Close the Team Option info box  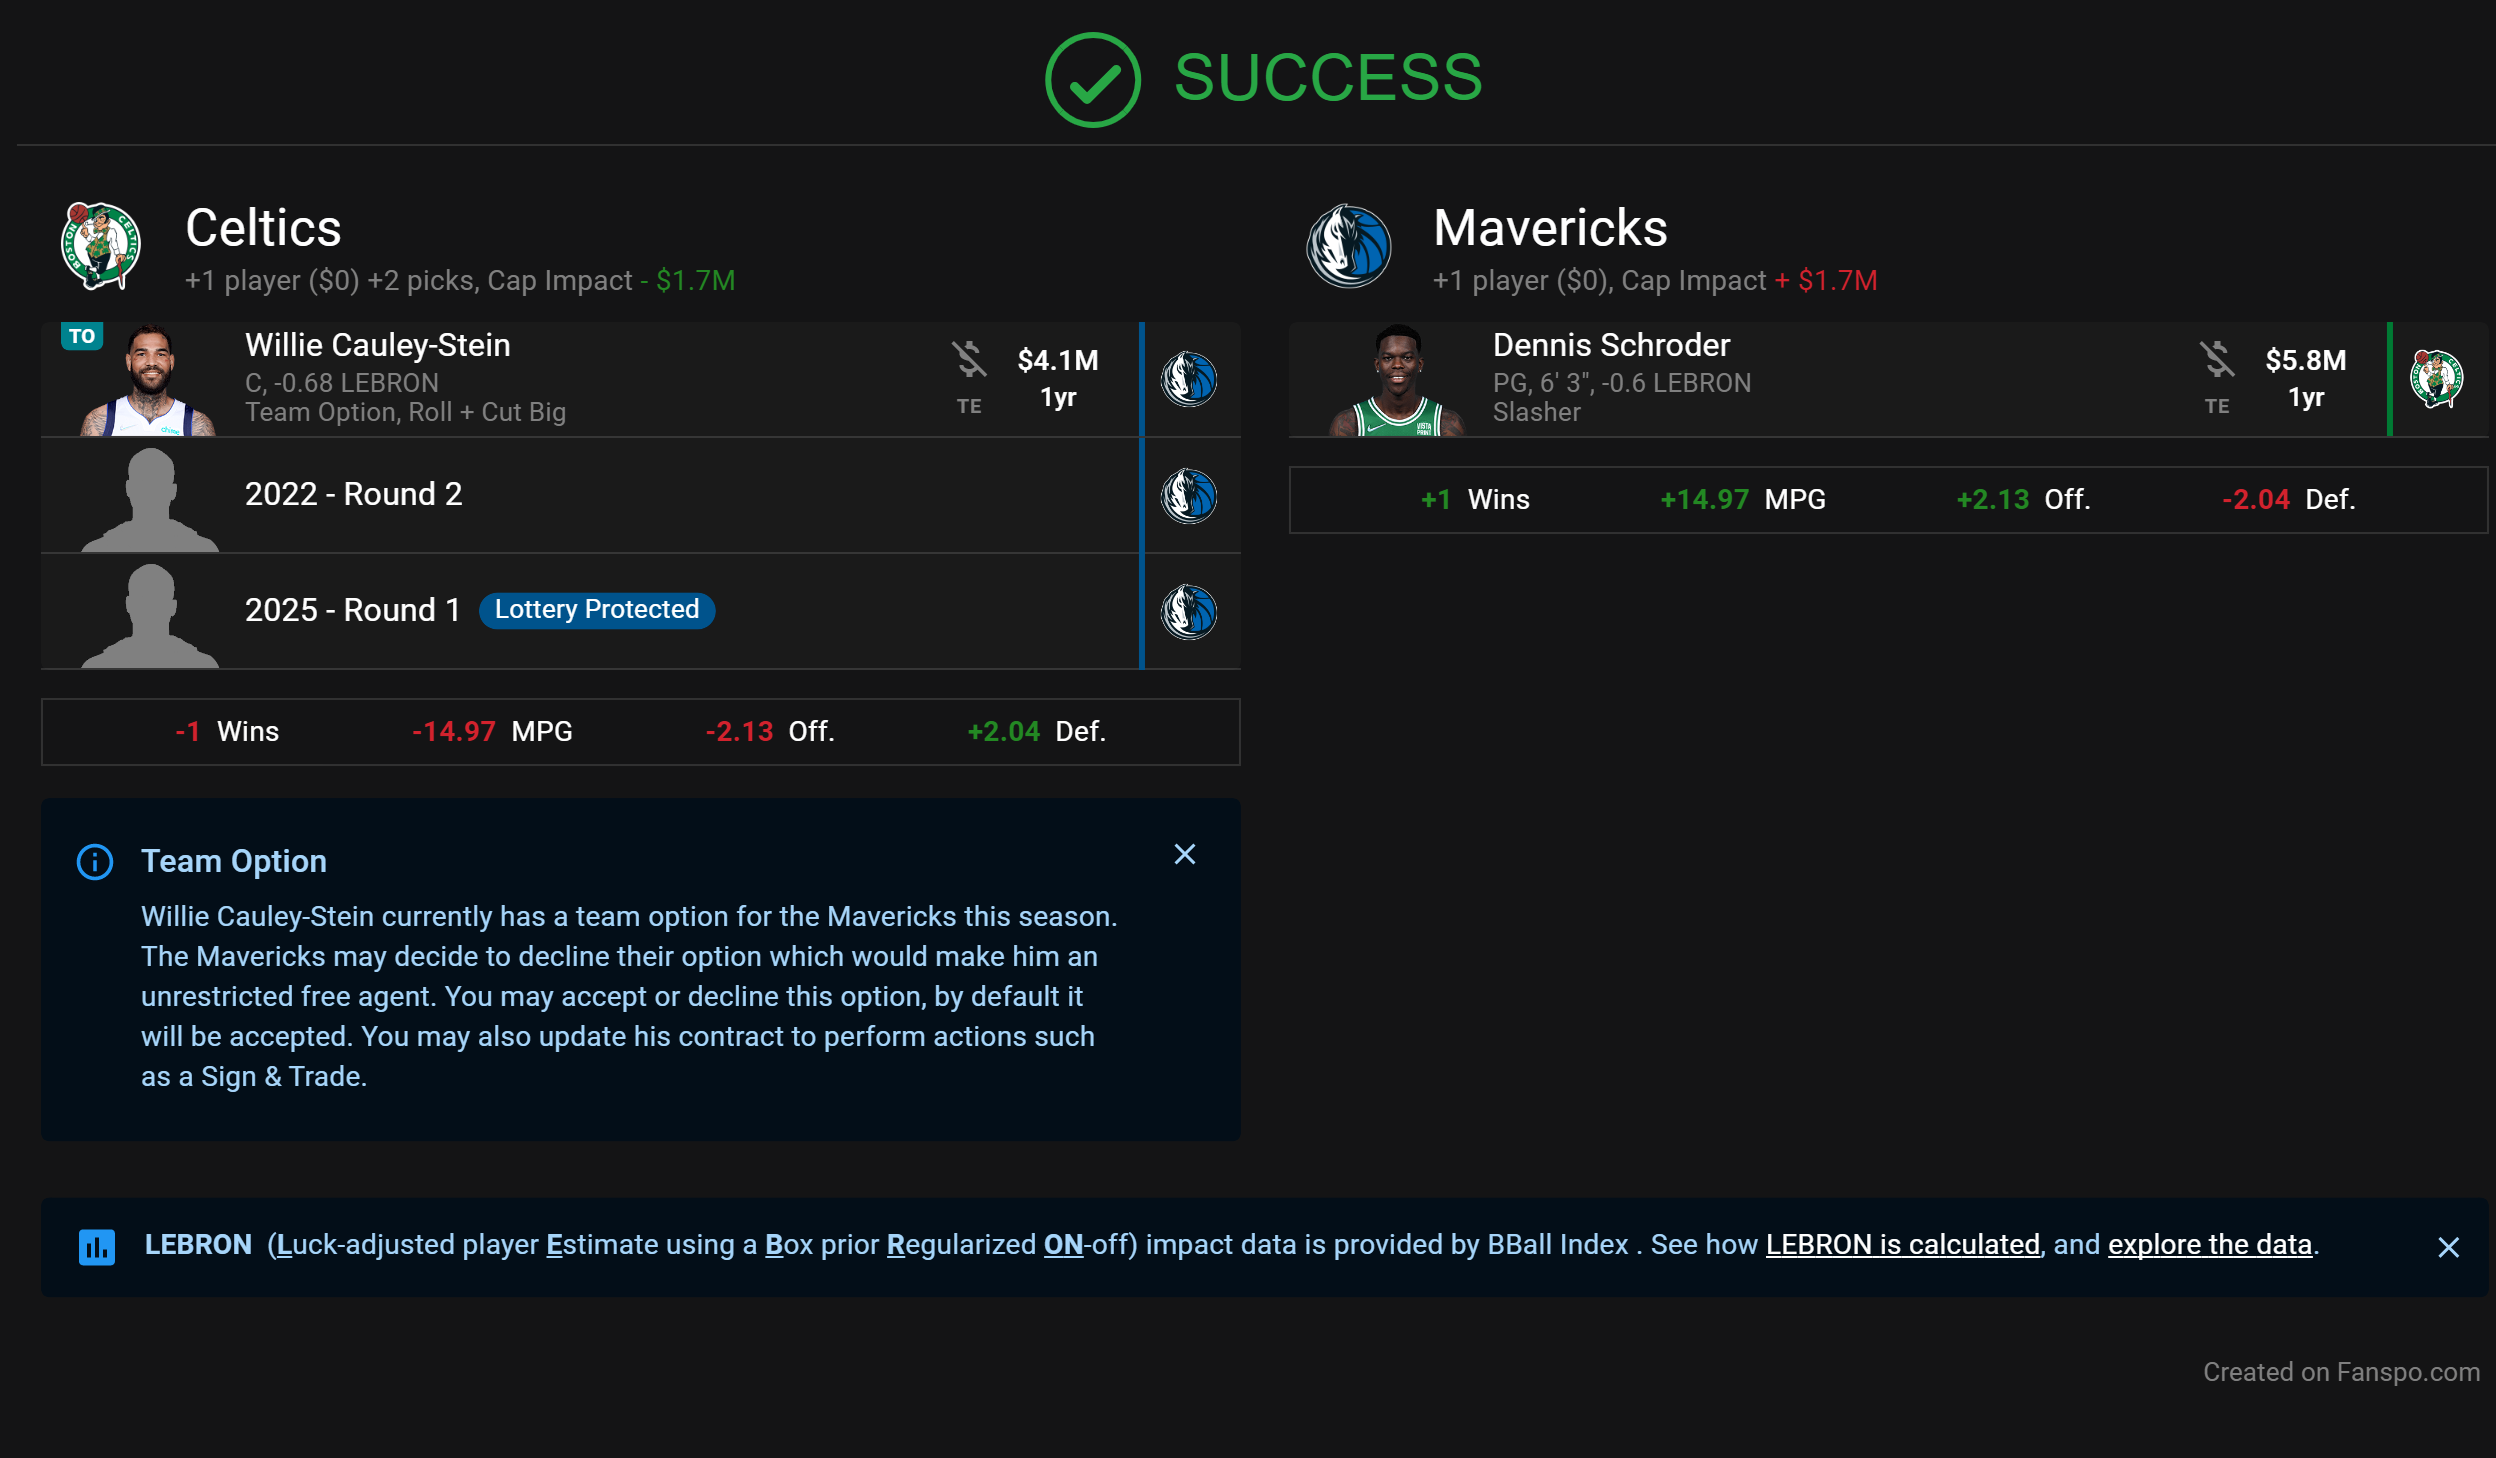1185,854
